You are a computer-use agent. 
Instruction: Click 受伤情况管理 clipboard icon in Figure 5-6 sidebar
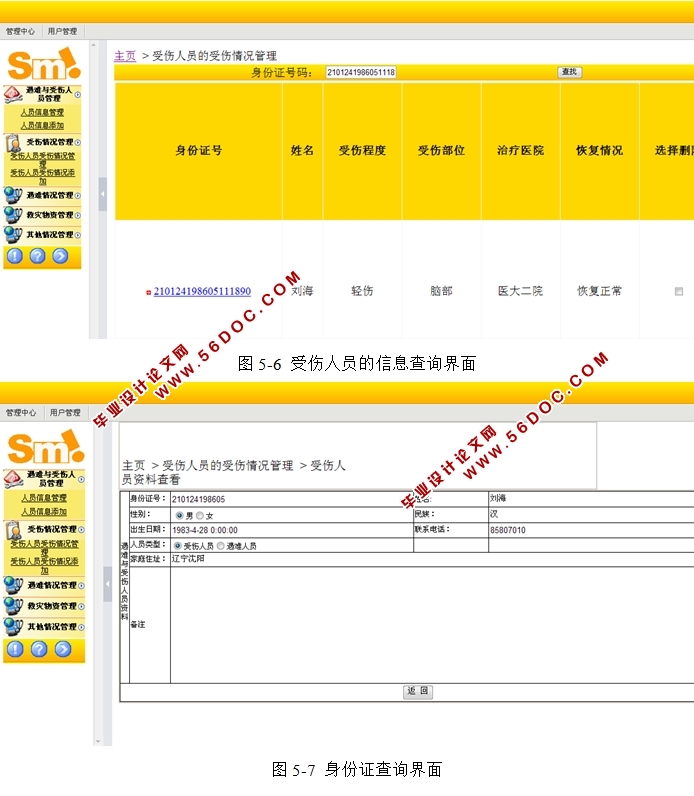[13, 143]
